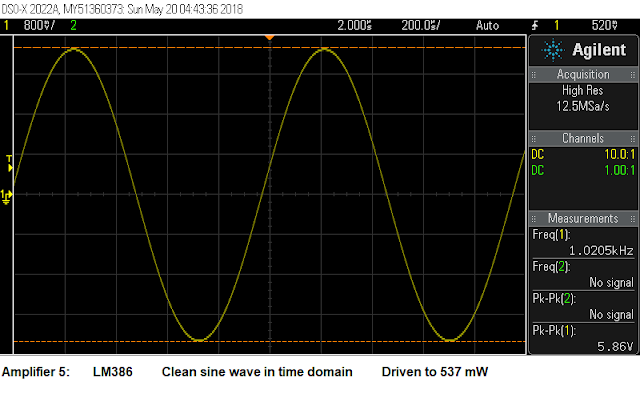Click the Channels panel right grip icon
This screenshot has width=640, height=394.
pyautogui.click(x=632, y=139)
